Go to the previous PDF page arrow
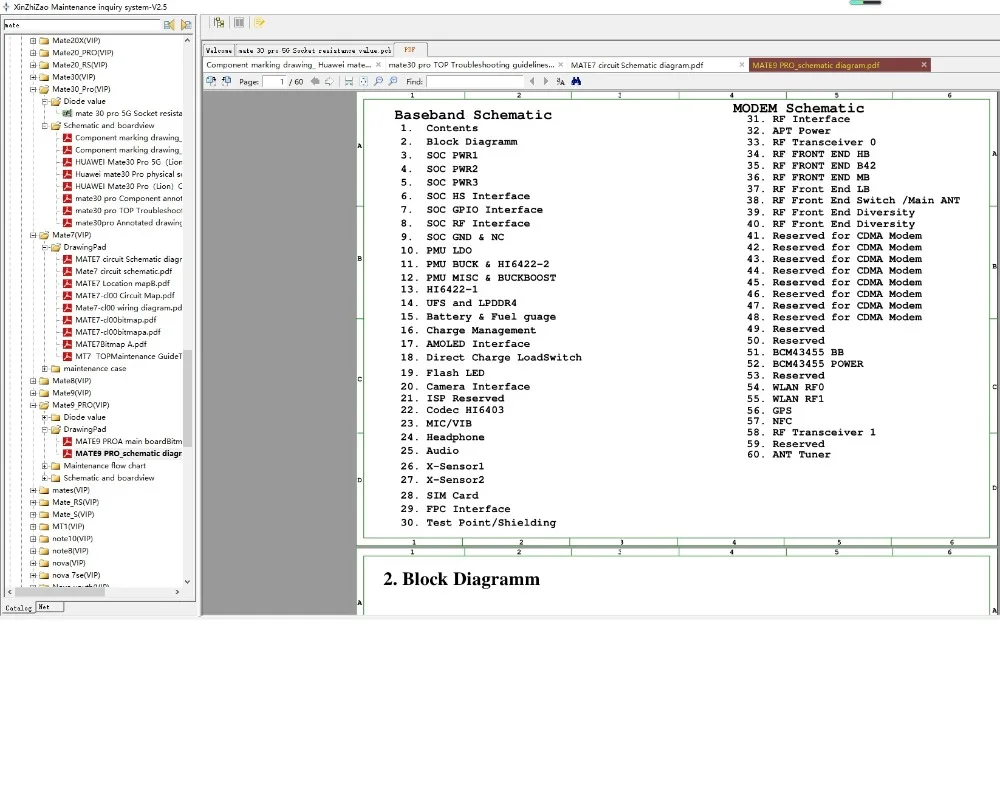Image resolution: width=1000 pixels, height=806 pixels. point(314,82)
